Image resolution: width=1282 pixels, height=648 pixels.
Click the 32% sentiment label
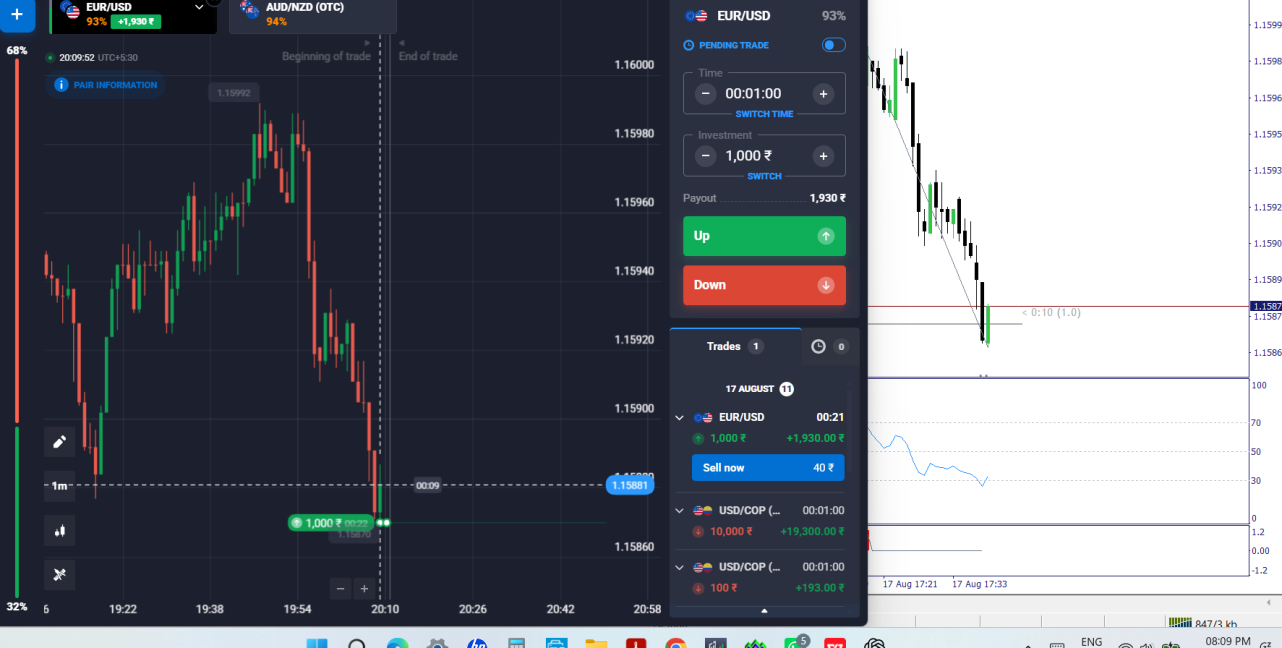17,607
